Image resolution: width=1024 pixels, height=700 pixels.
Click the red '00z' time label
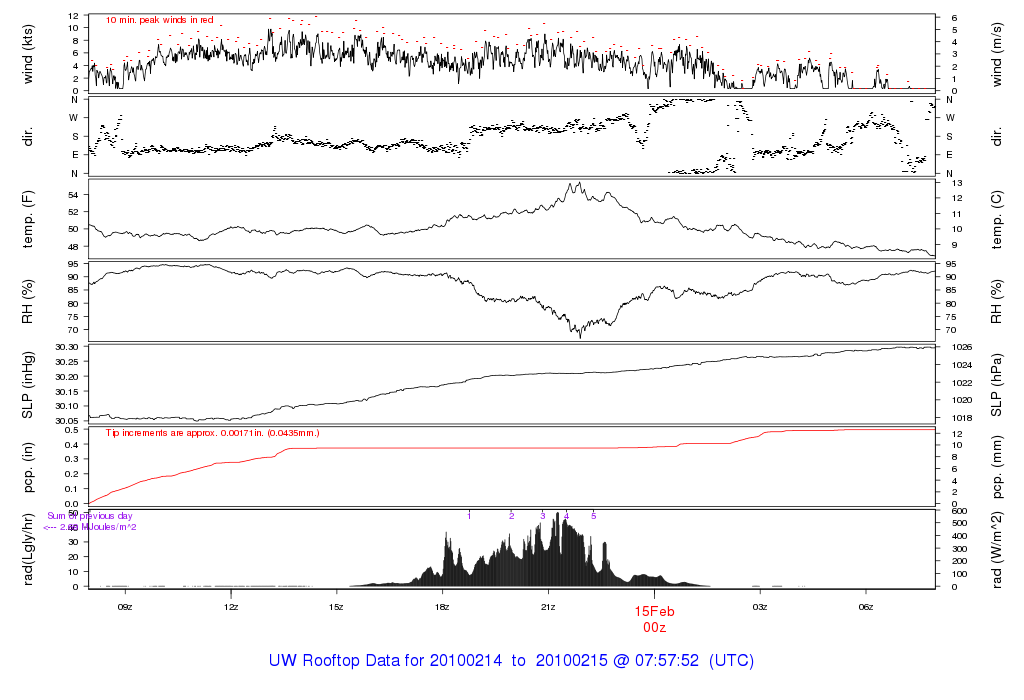[x=654, y=628]
